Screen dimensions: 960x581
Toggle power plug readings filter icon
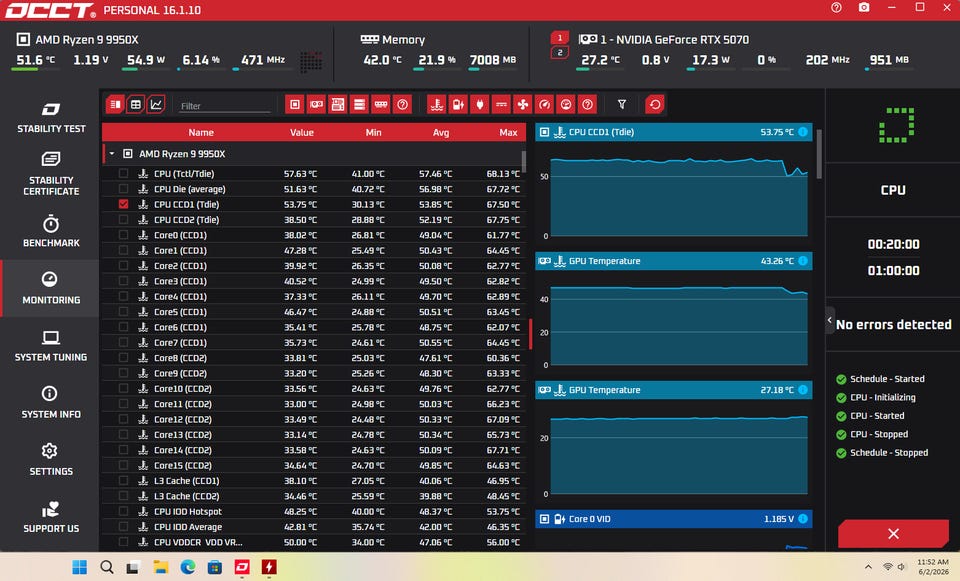point(479,105)
